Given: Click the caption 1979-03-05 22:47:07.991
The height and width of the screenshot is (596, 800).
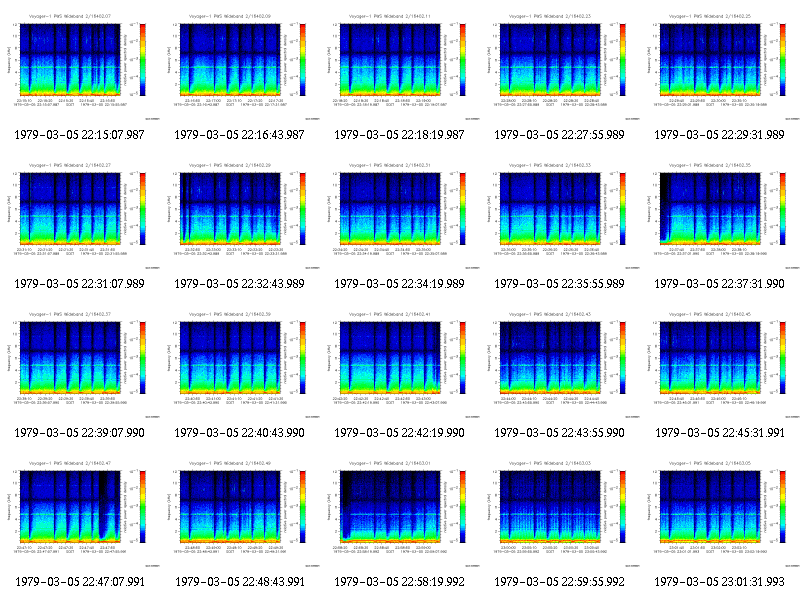Looking at the screenshot, I should (80, 582).
